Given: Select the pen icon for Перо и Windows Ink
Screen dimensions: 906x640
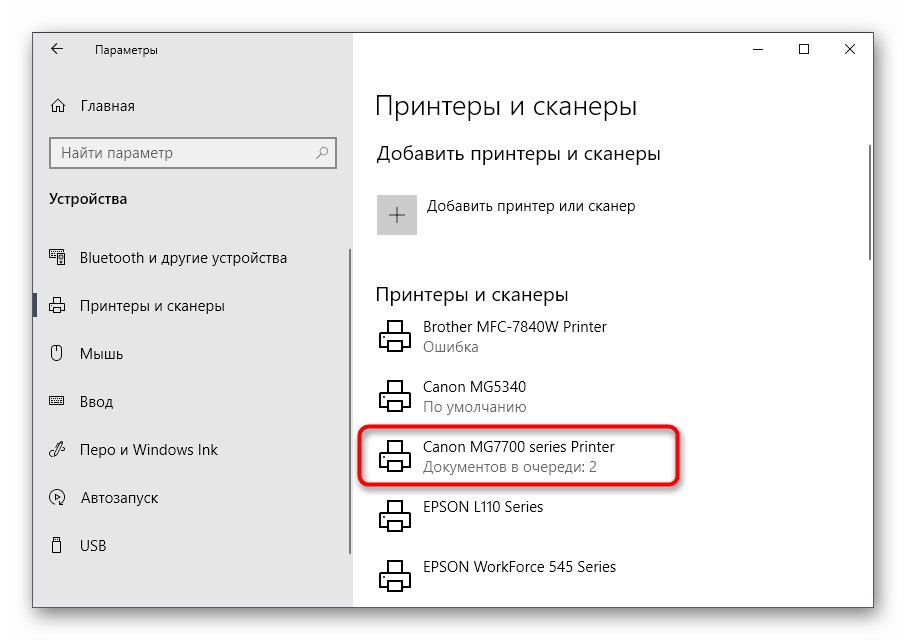Looking at the screenshot, I should [57, 449].
